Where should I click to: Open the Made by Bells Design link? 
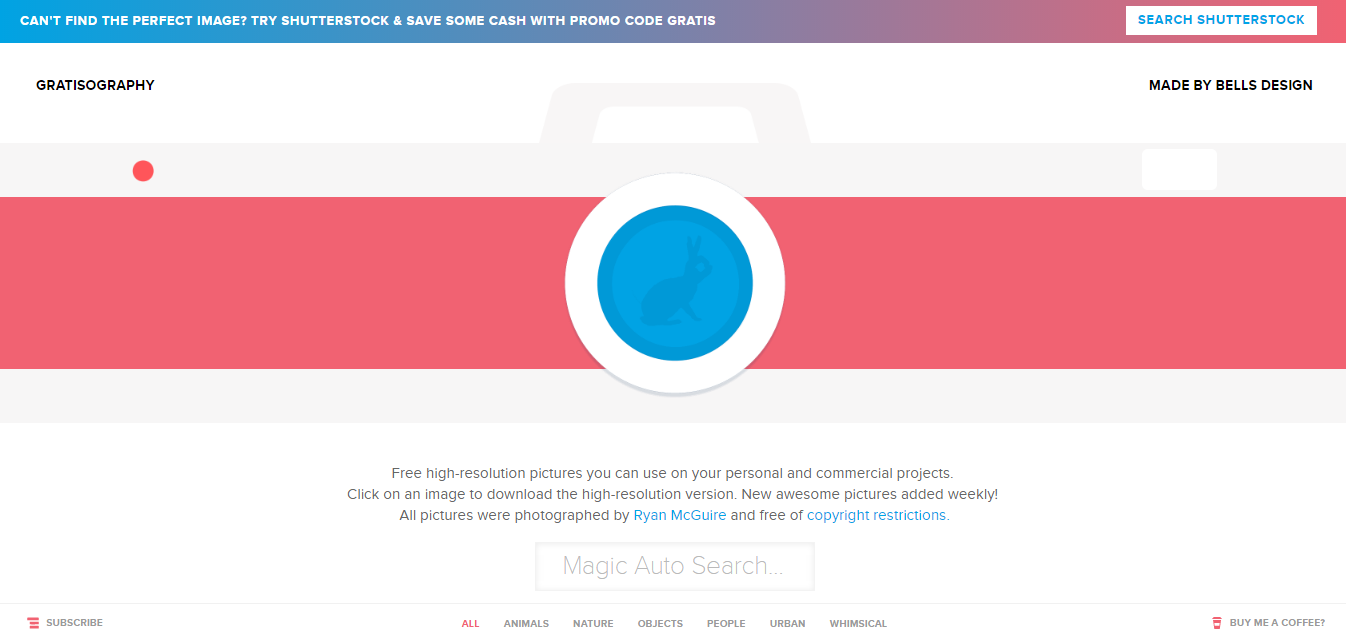tap(1230, 85)
